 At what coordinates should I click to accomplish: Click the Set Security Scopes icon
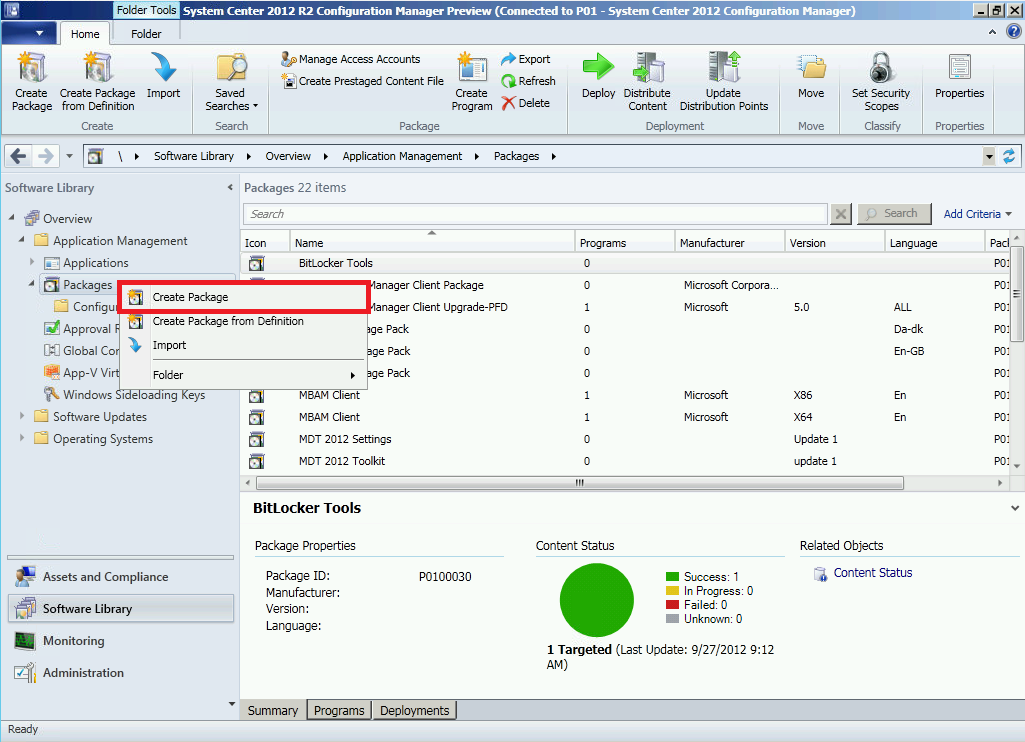(881, 67)
